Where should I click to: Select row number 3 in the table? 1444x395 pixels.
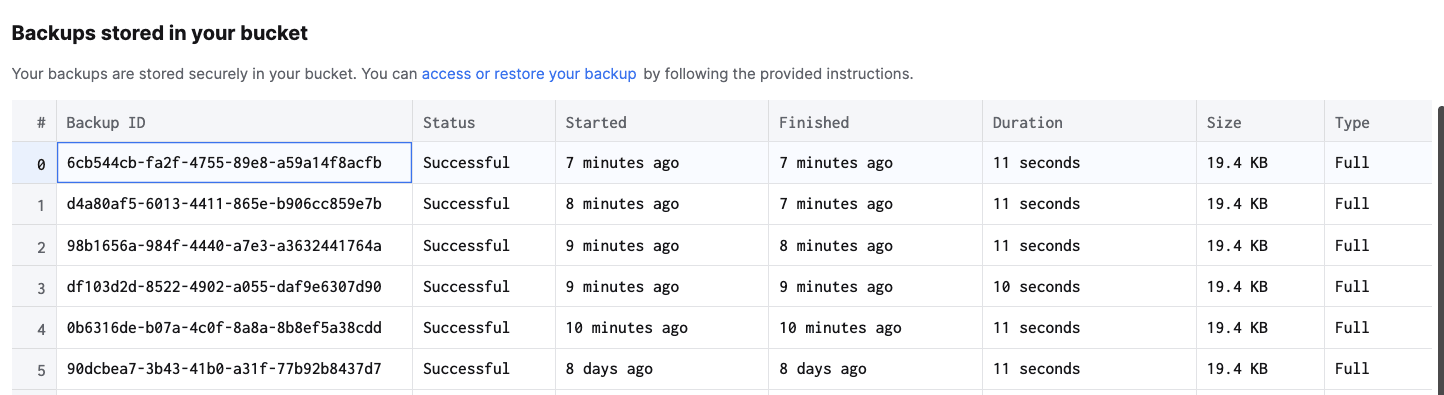click(35, 287)
